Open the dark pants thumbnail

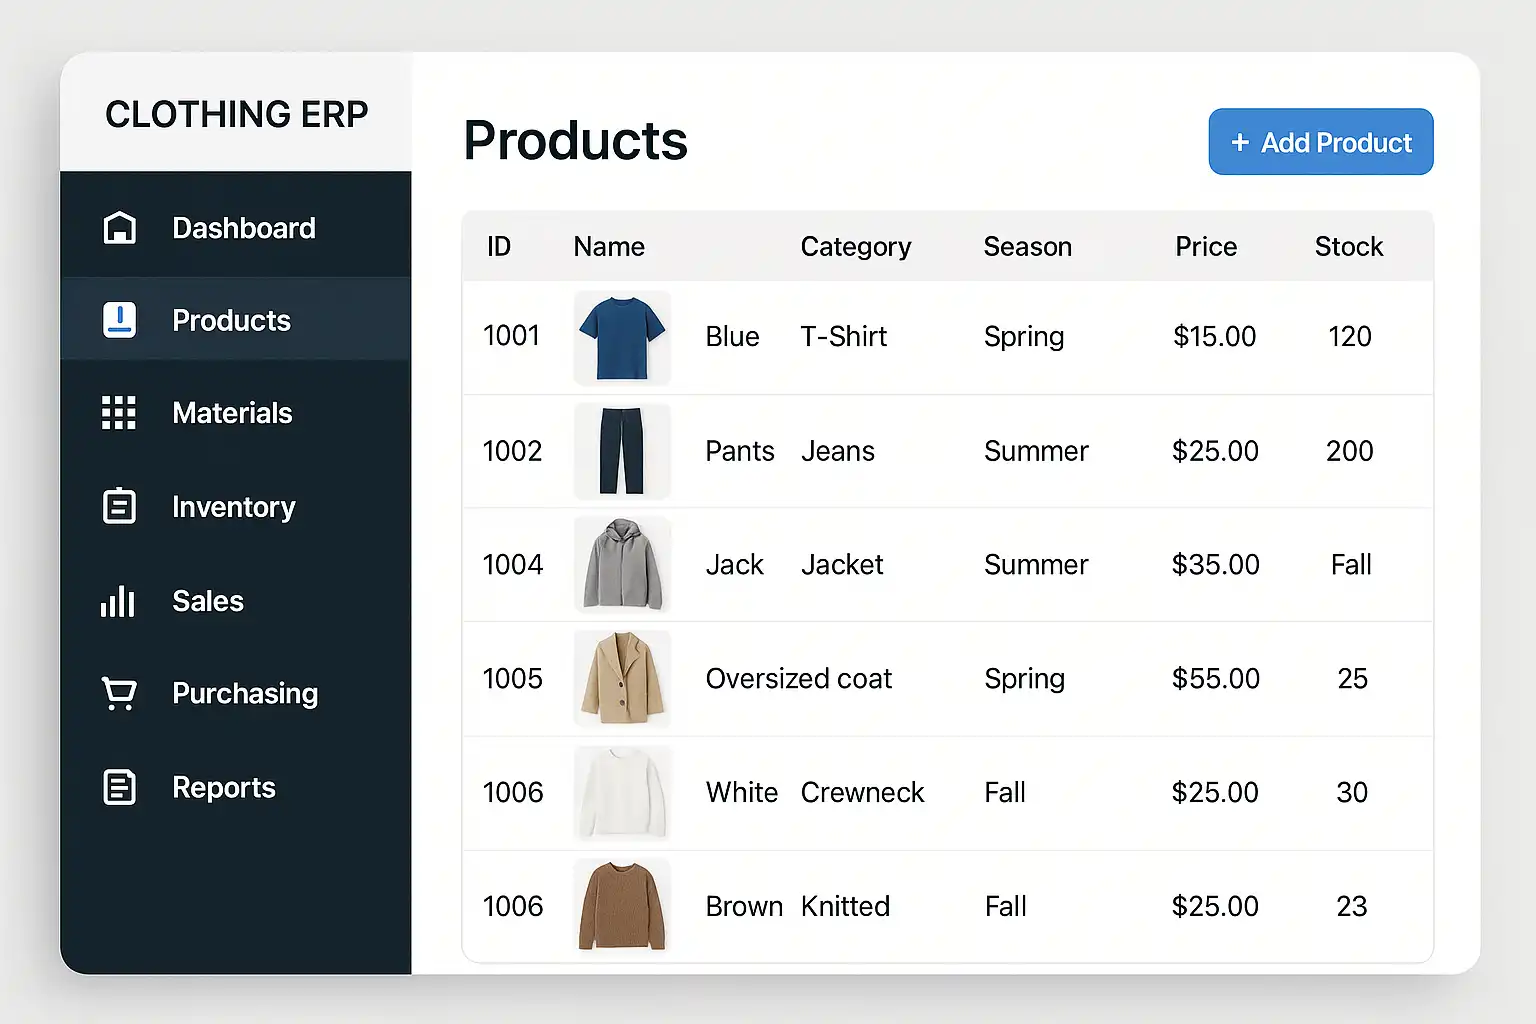(x=622, y=451)
